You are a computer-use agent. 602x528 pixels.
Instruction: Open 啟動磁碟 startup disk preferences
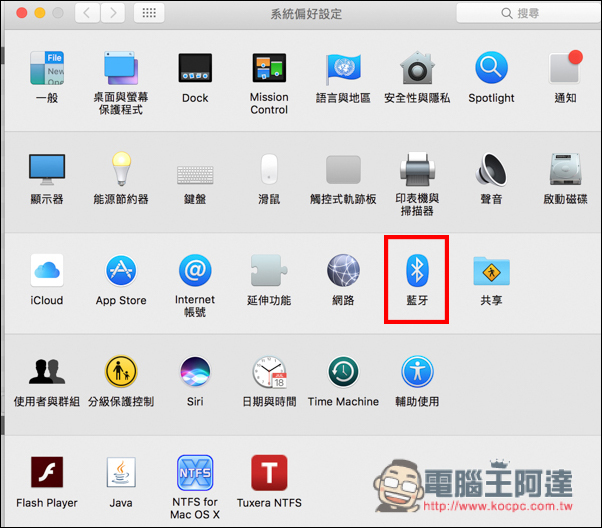coord(566,169)
